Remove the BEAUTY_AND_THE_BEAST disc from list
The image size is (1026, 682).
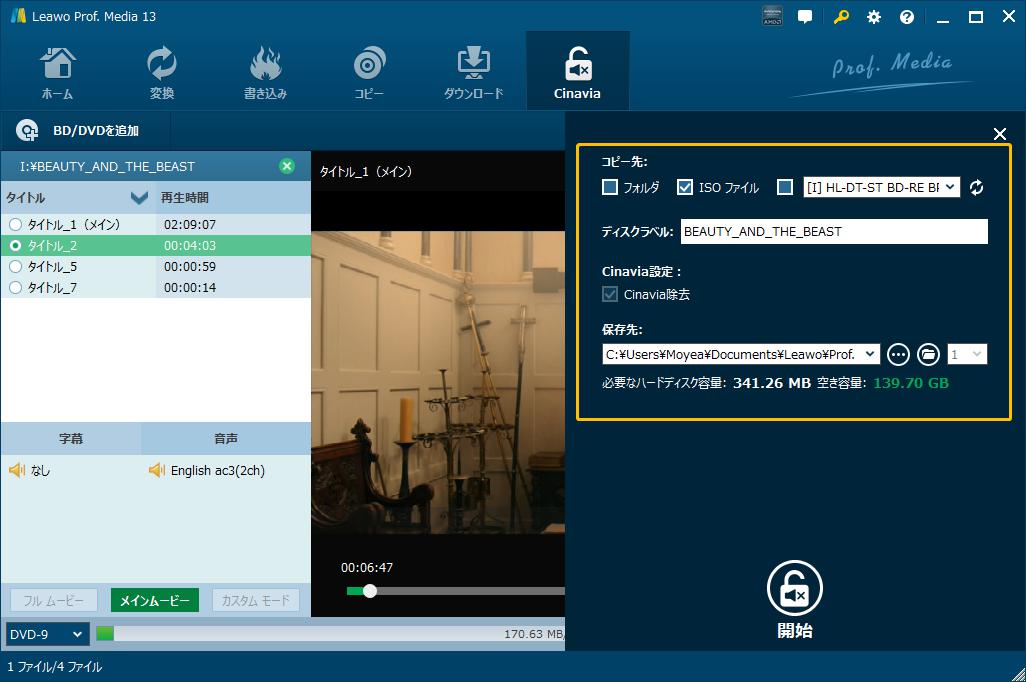pyautogui.click(x=287, y=166)
